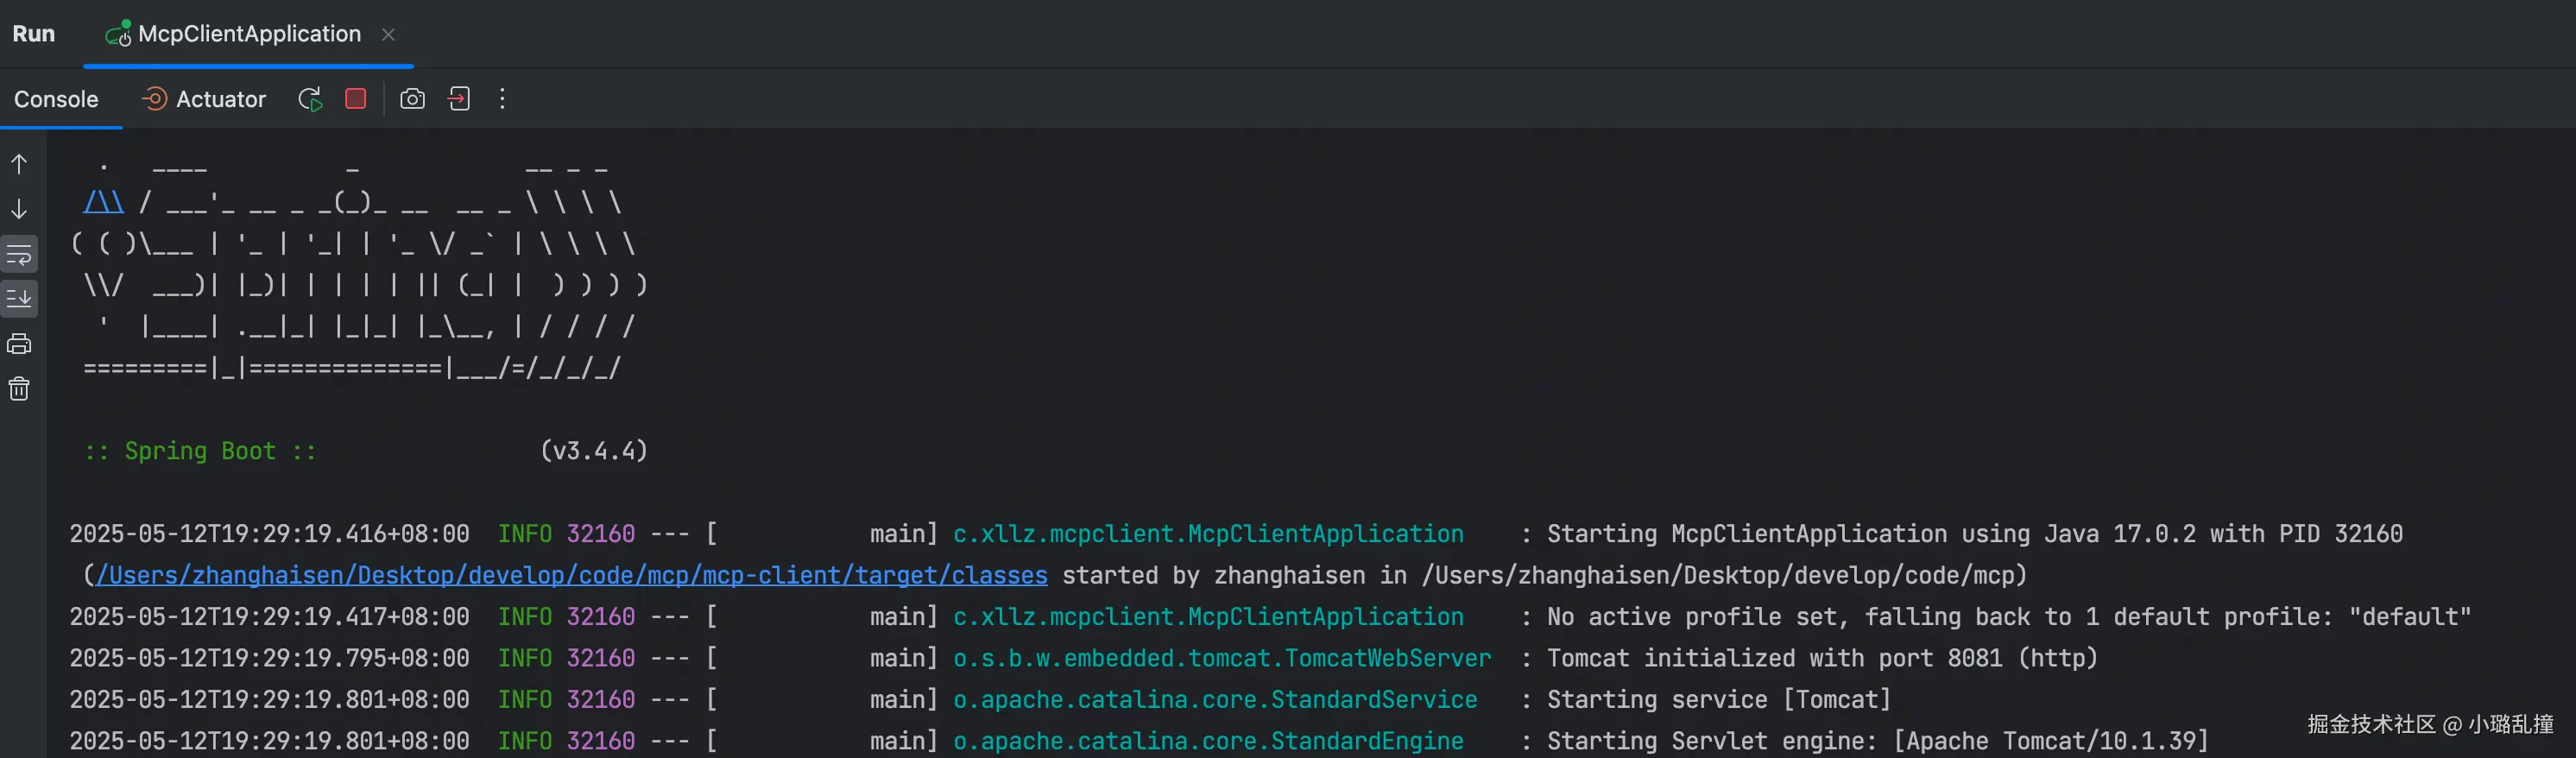Click the o.s.b.w.embedded.tomcat.TomcatWebServer logger name
This screenshot has height=758, width=2576.
1222,658
